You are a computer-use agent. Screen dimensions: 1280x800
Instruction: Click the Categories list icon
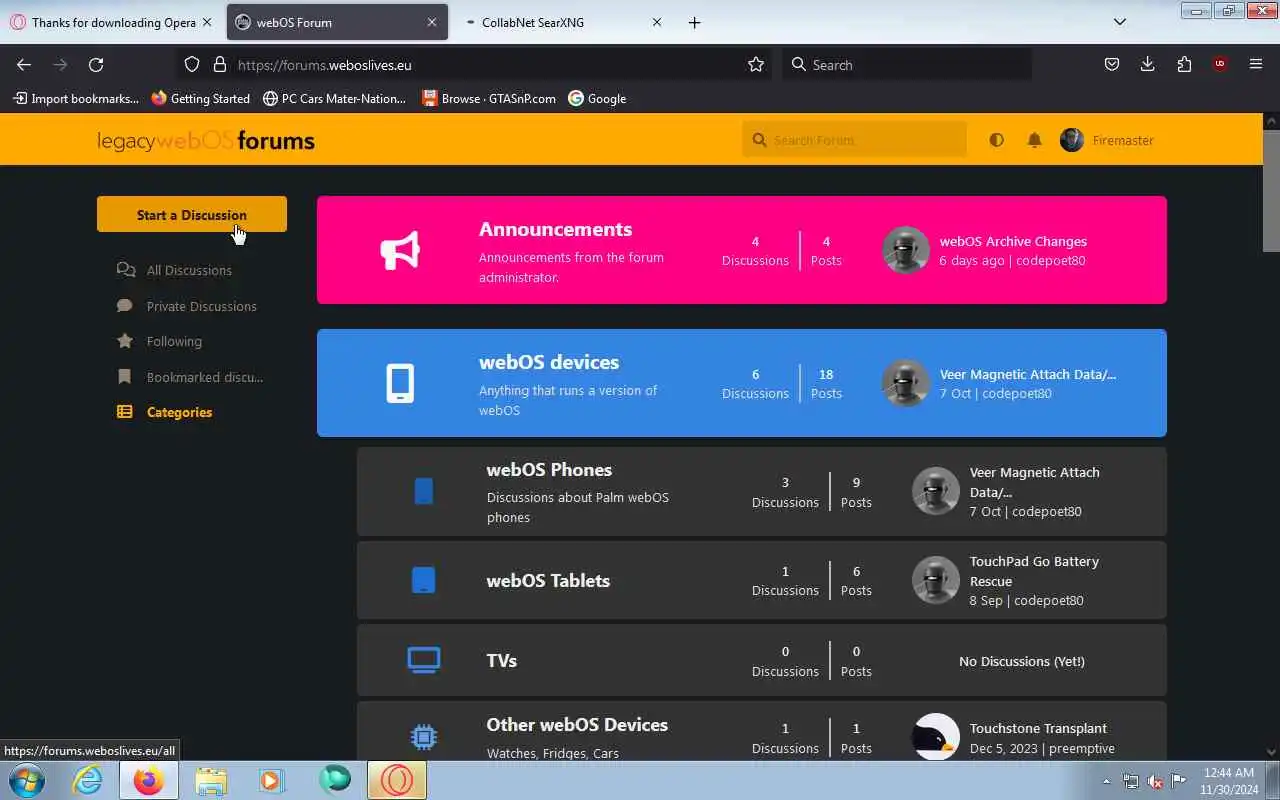pos(125,412)
